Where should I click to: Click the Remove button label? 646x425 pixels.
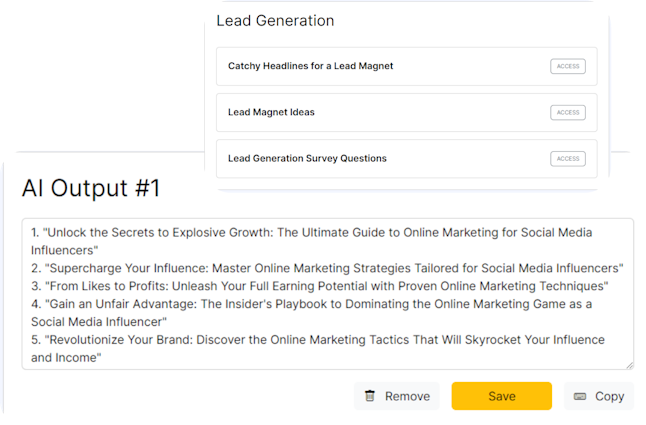407,396
